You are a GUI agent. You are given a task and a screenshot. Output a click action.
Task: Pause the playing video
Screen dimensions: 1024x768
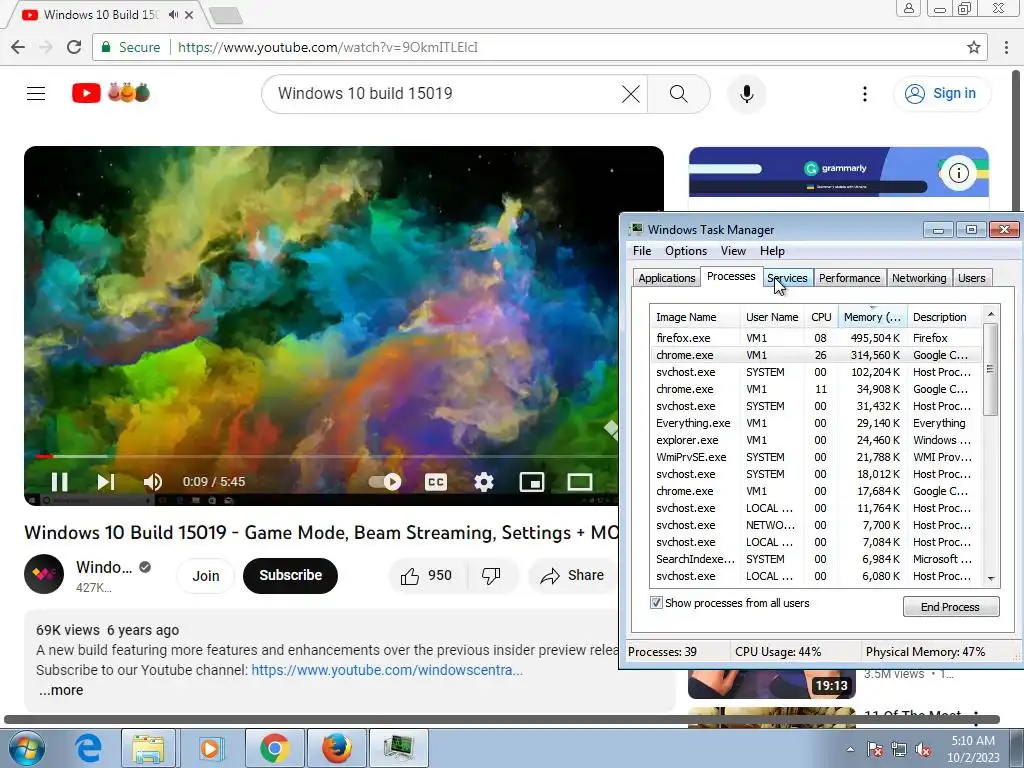click(x=59, y=482)
